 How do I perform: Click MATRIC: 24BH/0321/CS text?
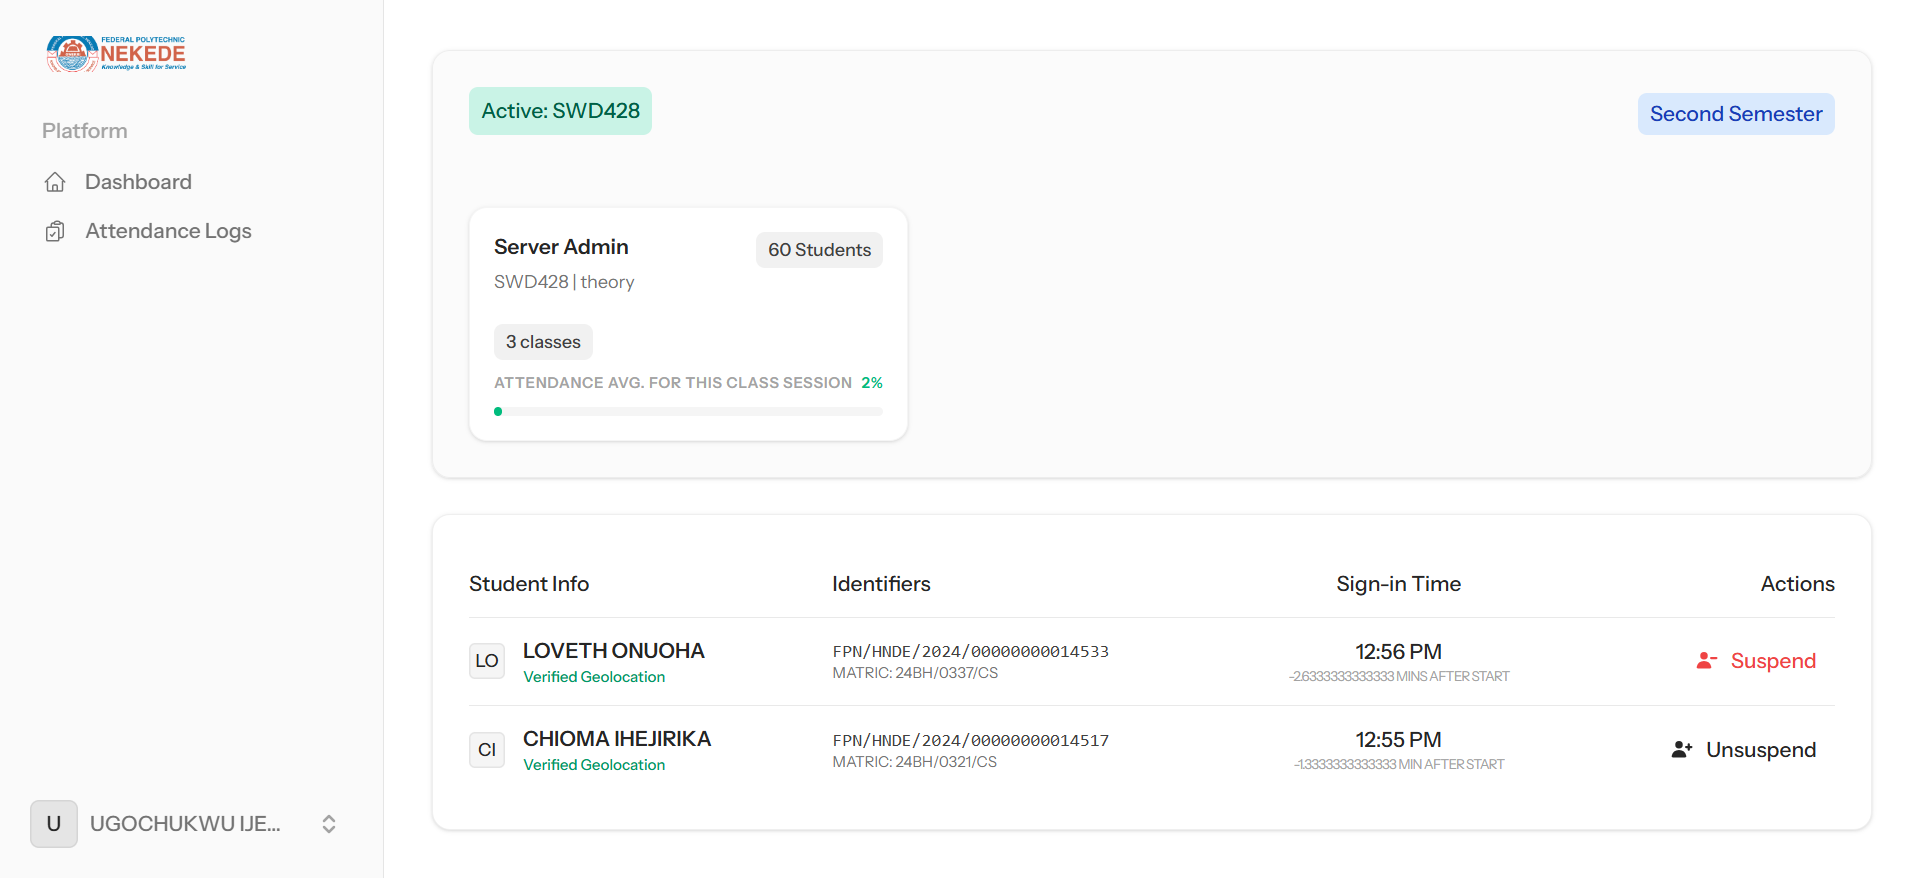[915, 762]
